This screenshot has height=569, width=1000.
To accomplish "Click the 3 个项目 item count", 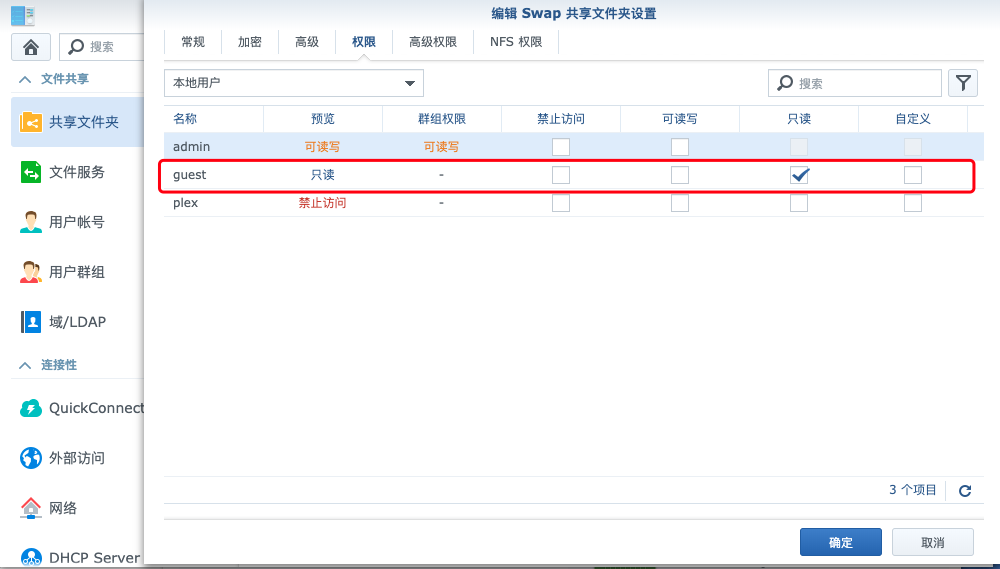I will click(913, 490).
